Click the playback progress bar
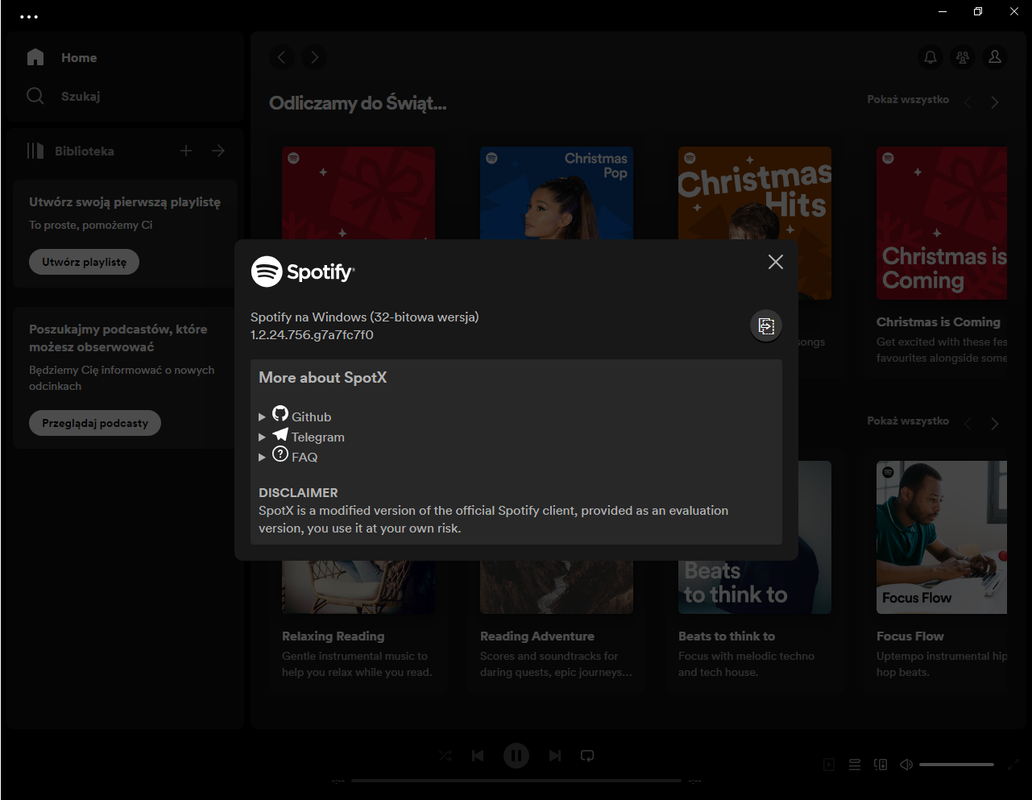The width and height of the screenshot is (1032, 800). [x=516, y=781]
